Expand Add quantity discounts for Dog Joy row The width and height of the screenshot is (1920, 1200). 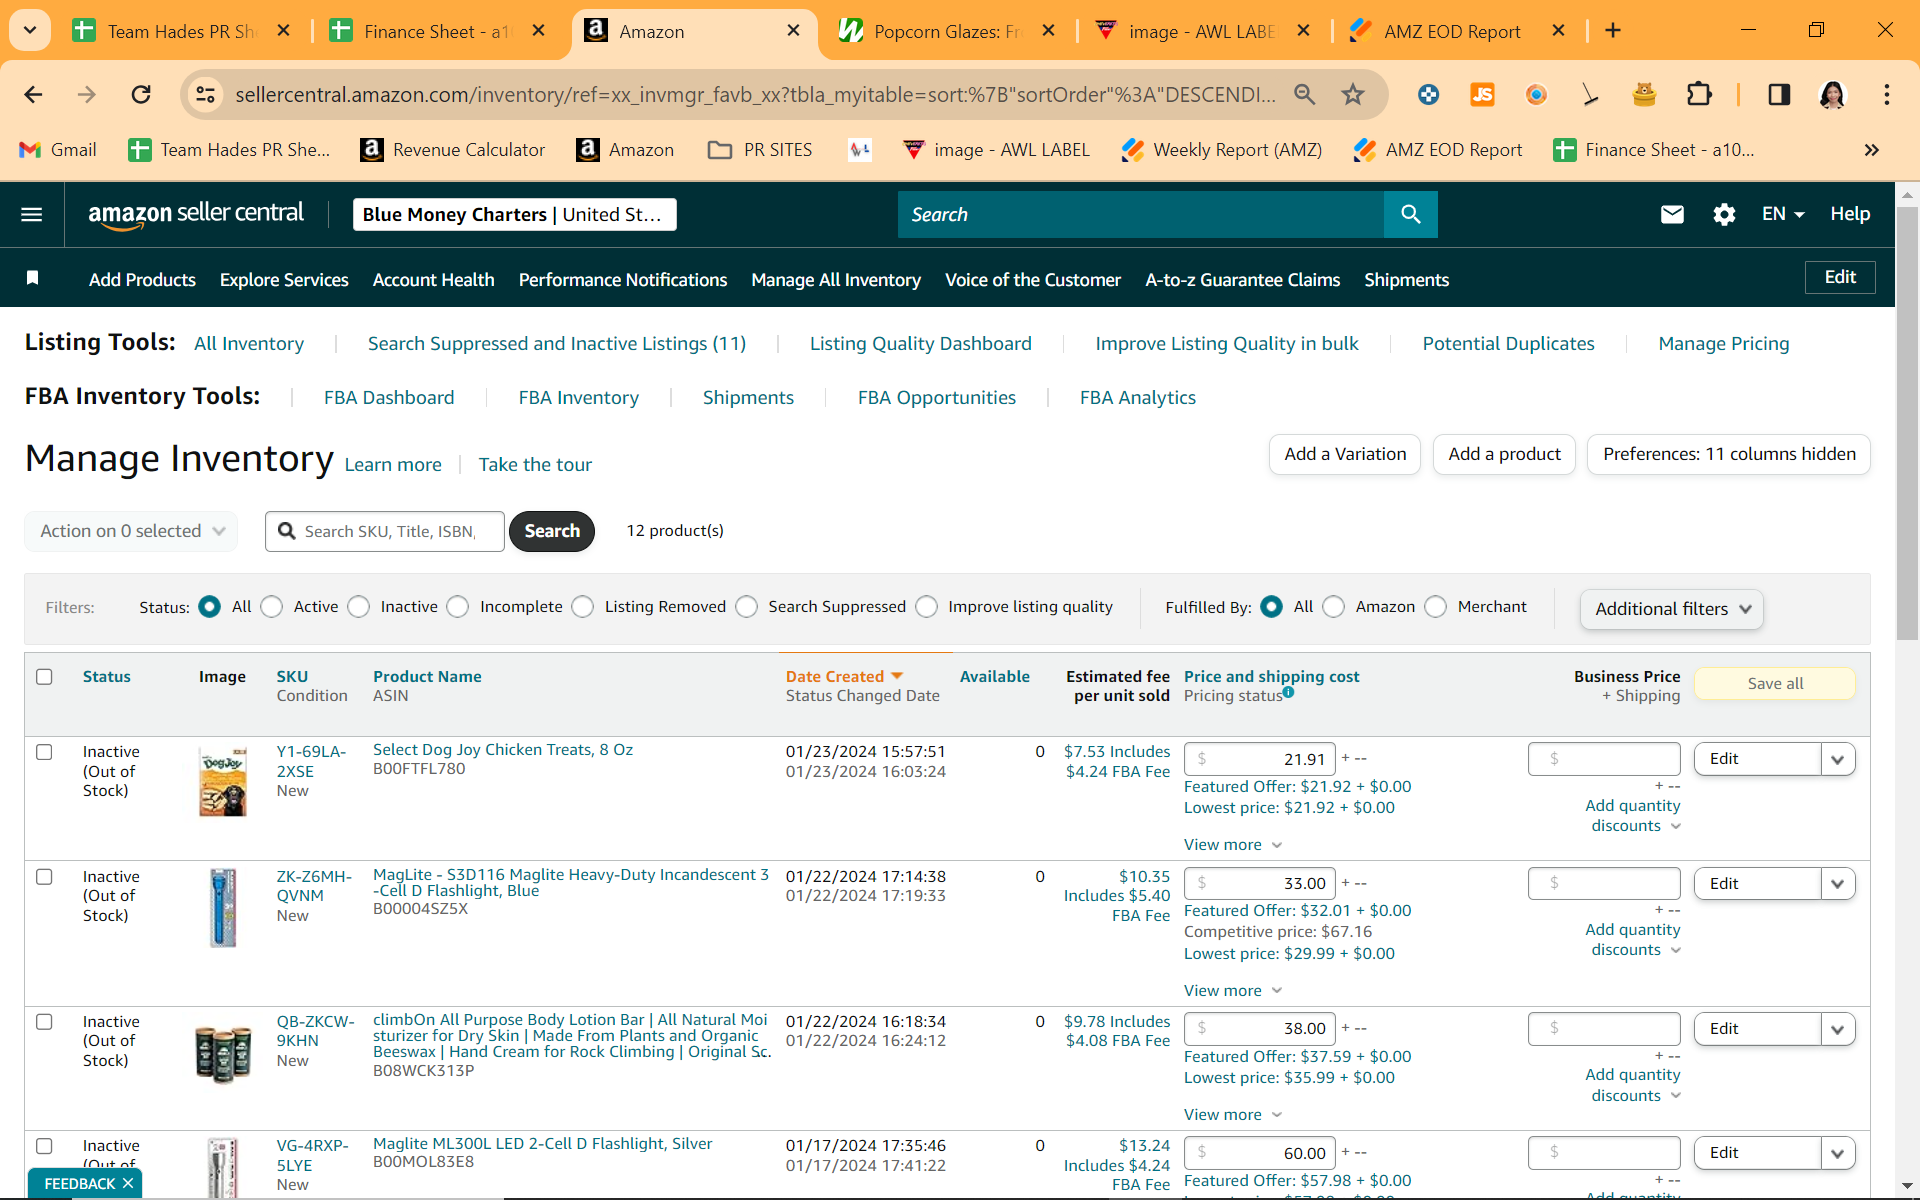(1632, 816)
